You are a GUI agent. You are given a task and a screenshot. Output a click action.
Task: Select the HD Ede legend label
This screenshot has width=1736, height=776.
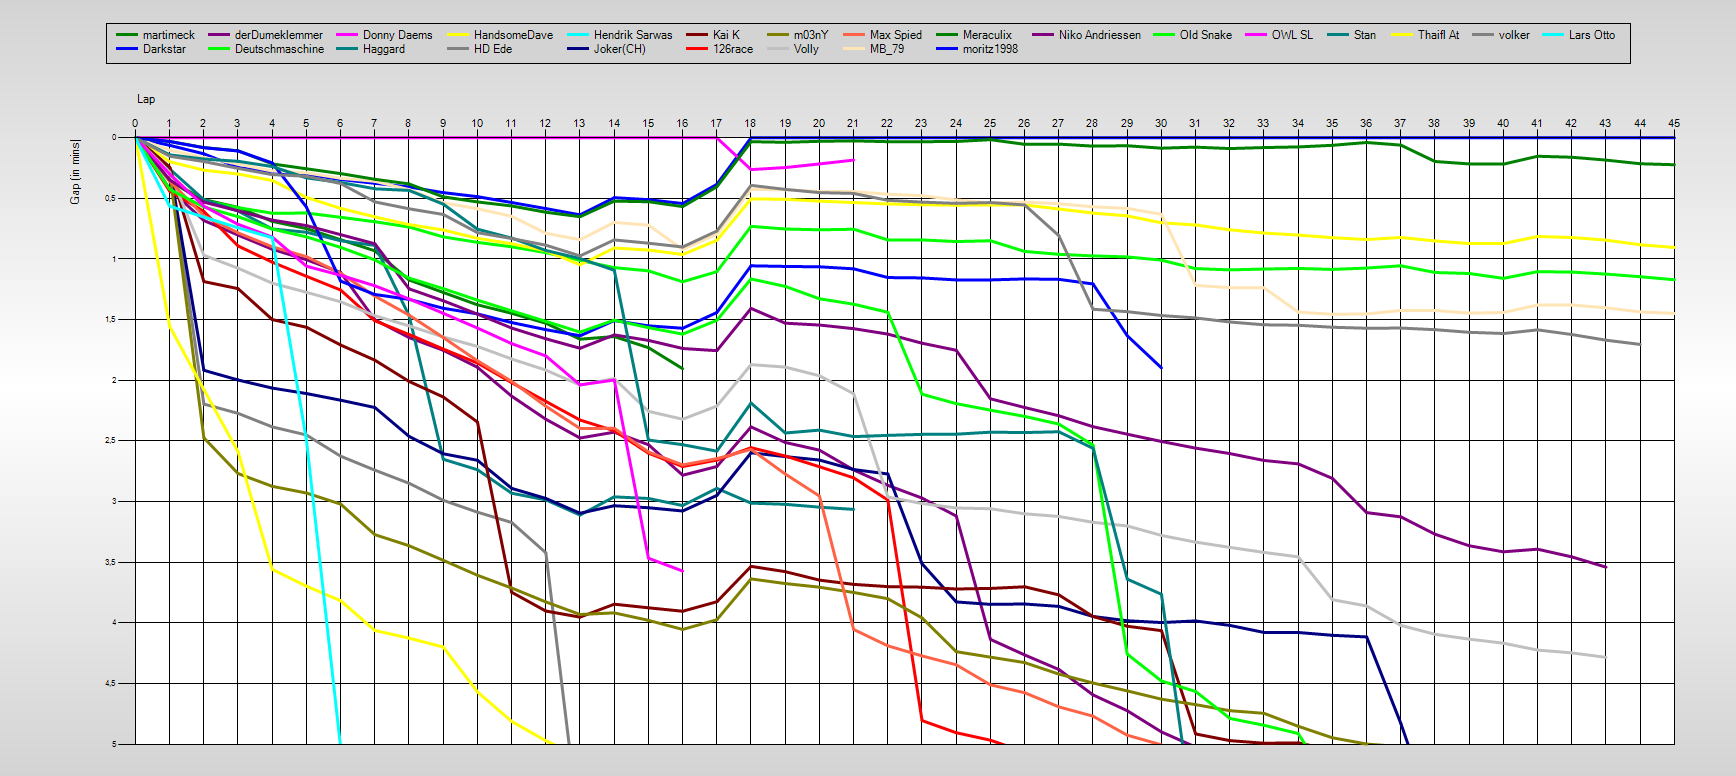click(493, 49)
